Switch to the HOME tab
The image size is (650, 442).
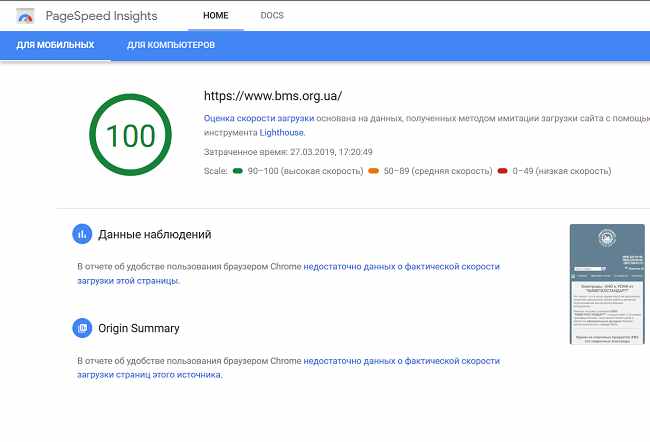(x=216, y=15)
